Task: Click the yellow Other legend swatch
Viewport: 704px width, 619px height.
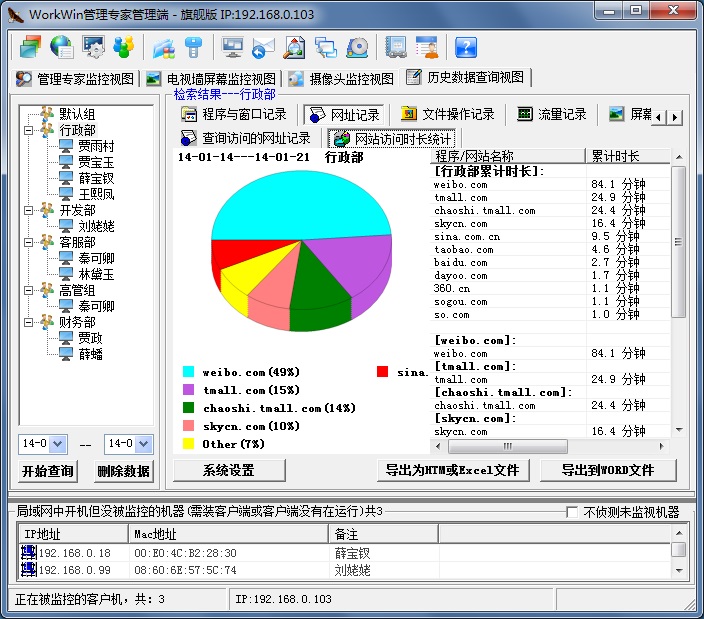Action: [x=189, y=444]
